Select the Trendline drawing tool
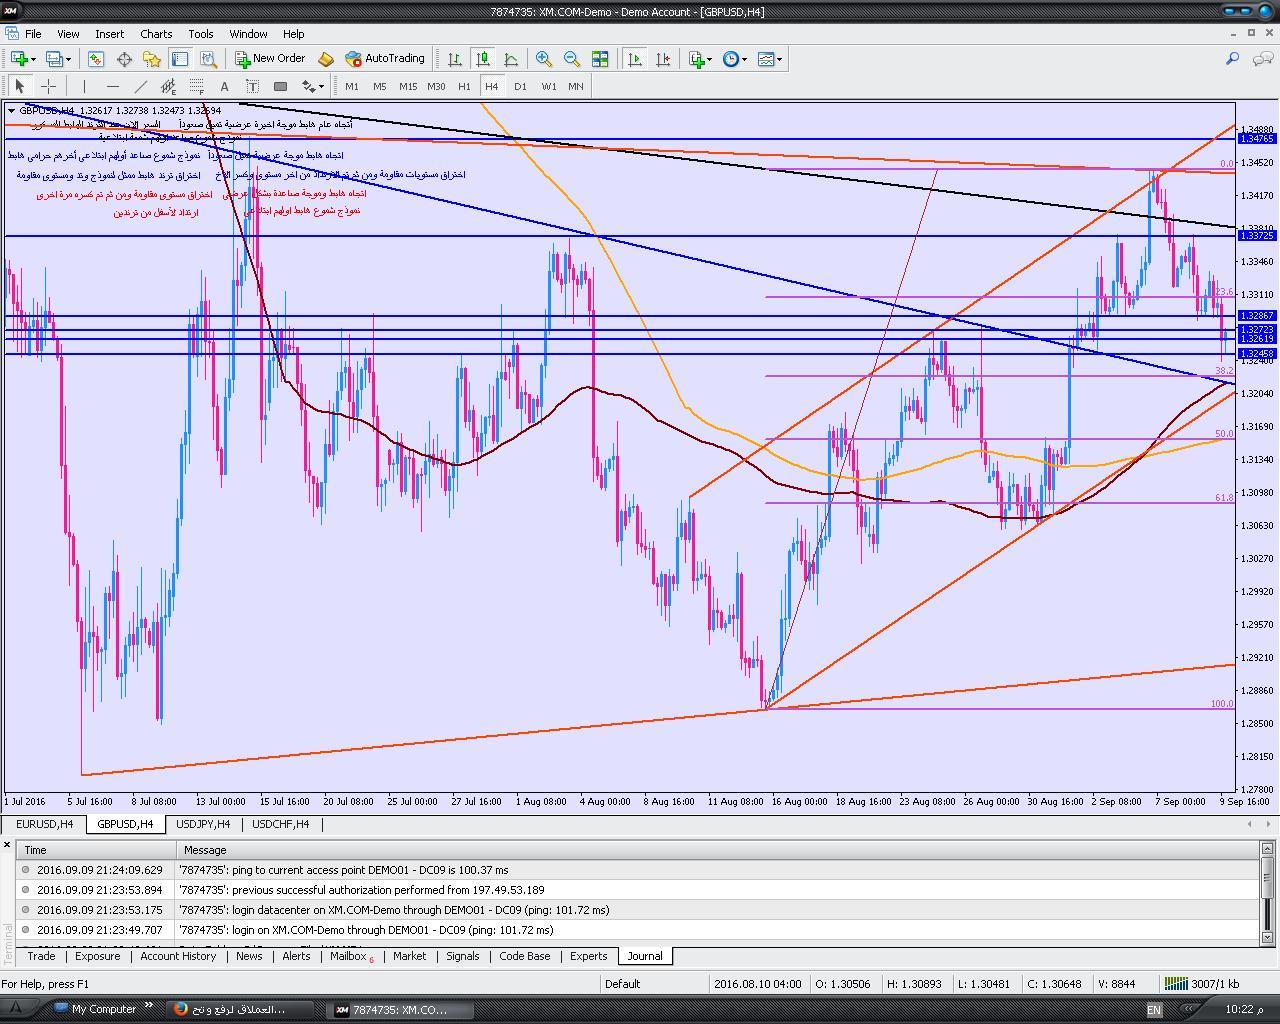Screen dimensions: 1280x1024 point(140,86)
